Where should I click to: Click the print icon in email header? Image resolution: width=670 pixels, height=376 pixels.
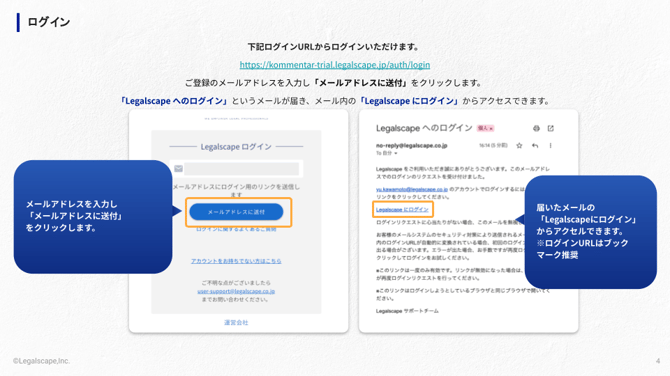[x=536, y=128]
